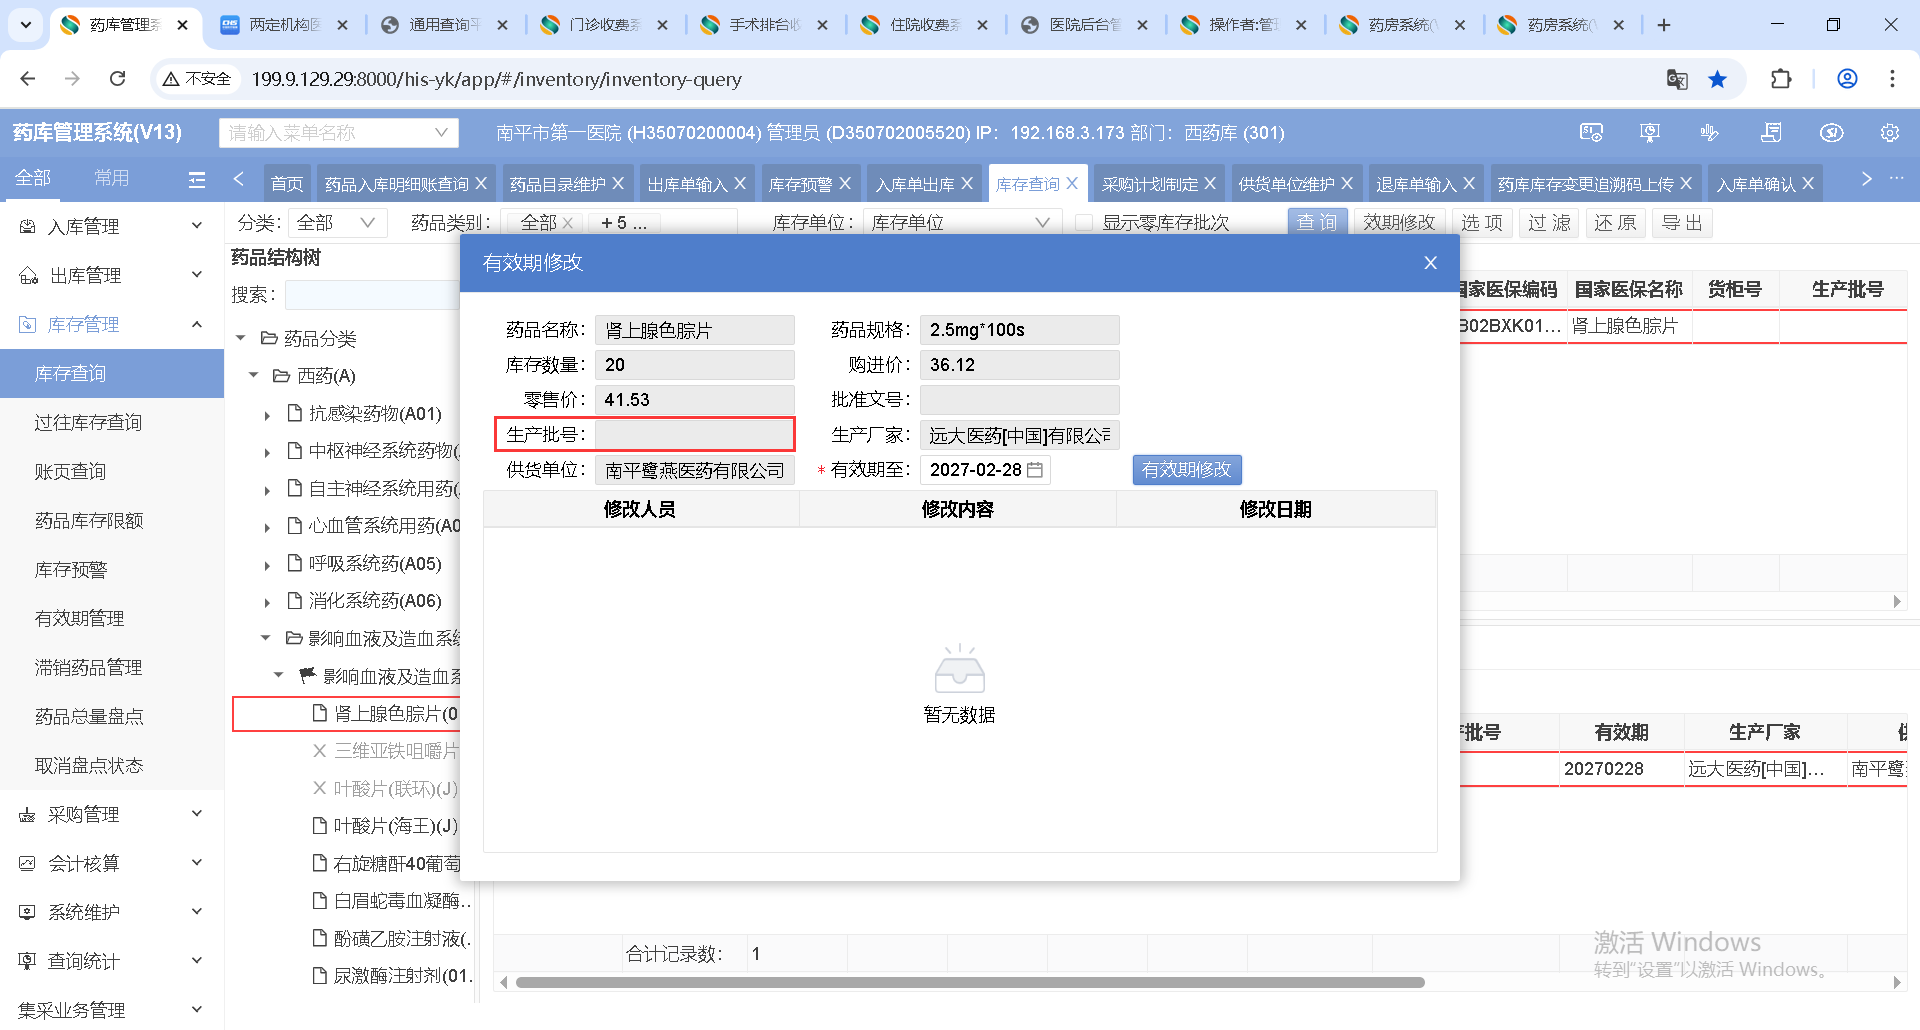Click the 会计核算 sidebar icon
The height and width of the screenshot is (1030, 1920).
tap(28, 864)
